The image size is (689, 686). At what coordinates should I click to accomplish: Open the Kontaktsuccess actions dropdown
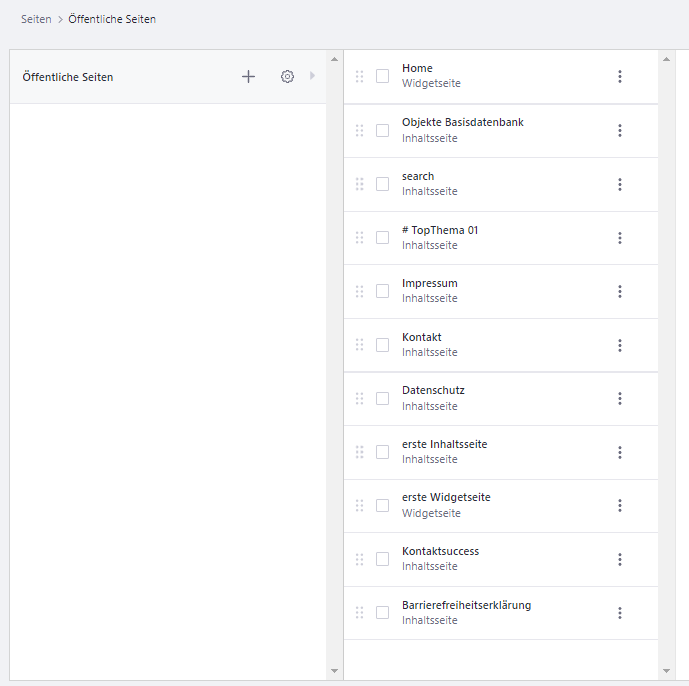pos(620,559)
